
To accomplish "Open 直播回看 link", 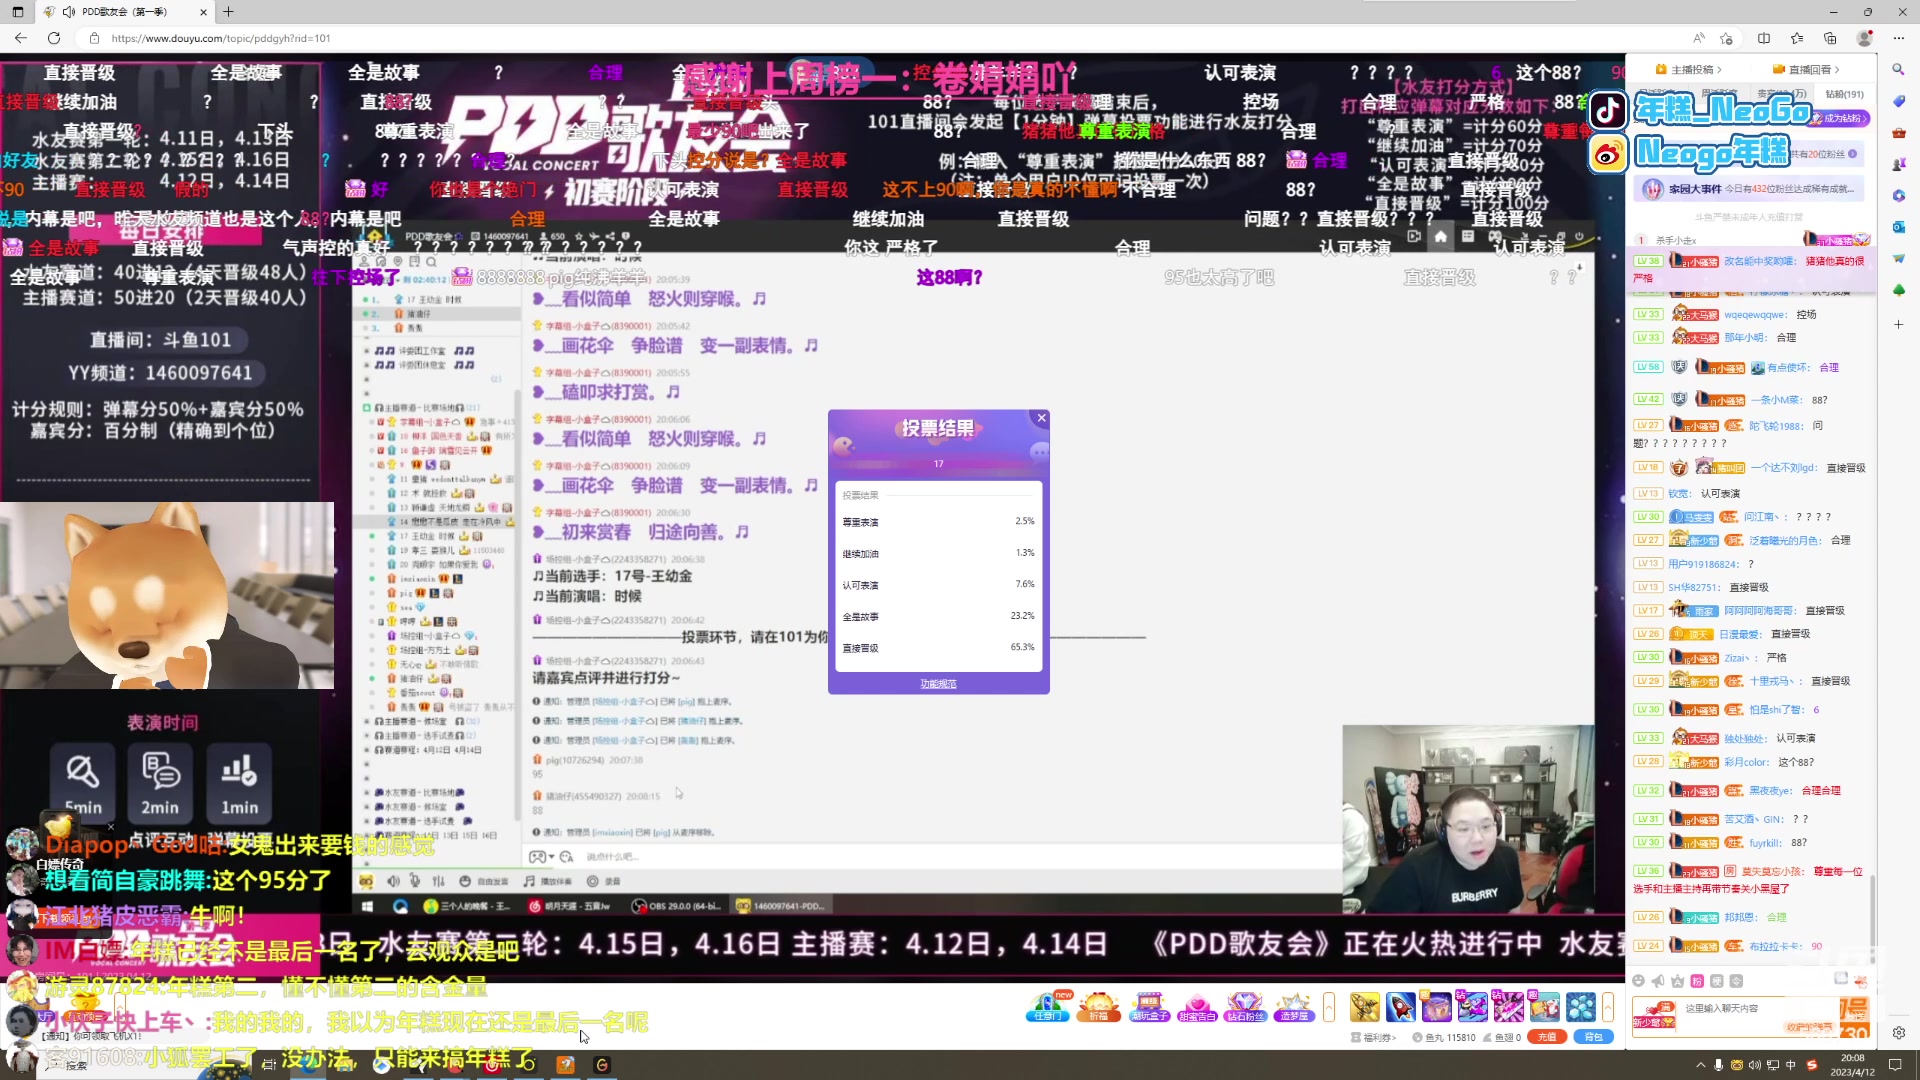I will click(1806, 69).
